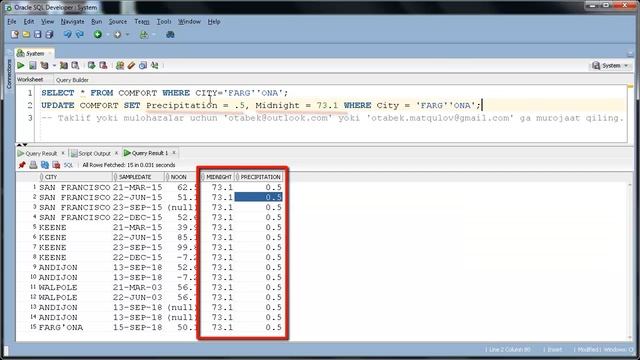
Task: Click the Rollback icon
Action: (x=103, y=65)
